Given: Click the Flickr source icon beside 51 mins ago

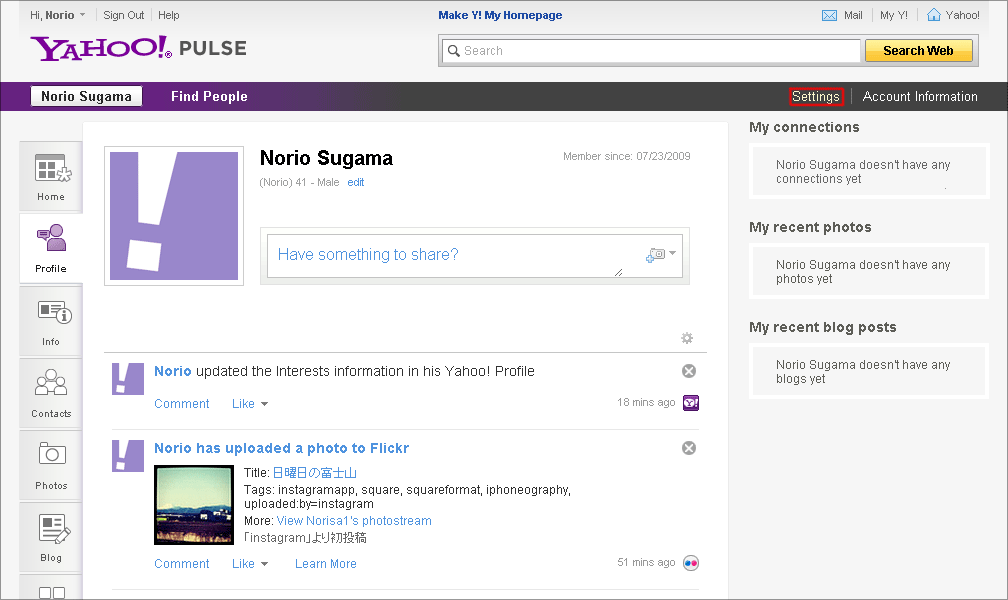Looking at the screenshot, I should 690,563.
